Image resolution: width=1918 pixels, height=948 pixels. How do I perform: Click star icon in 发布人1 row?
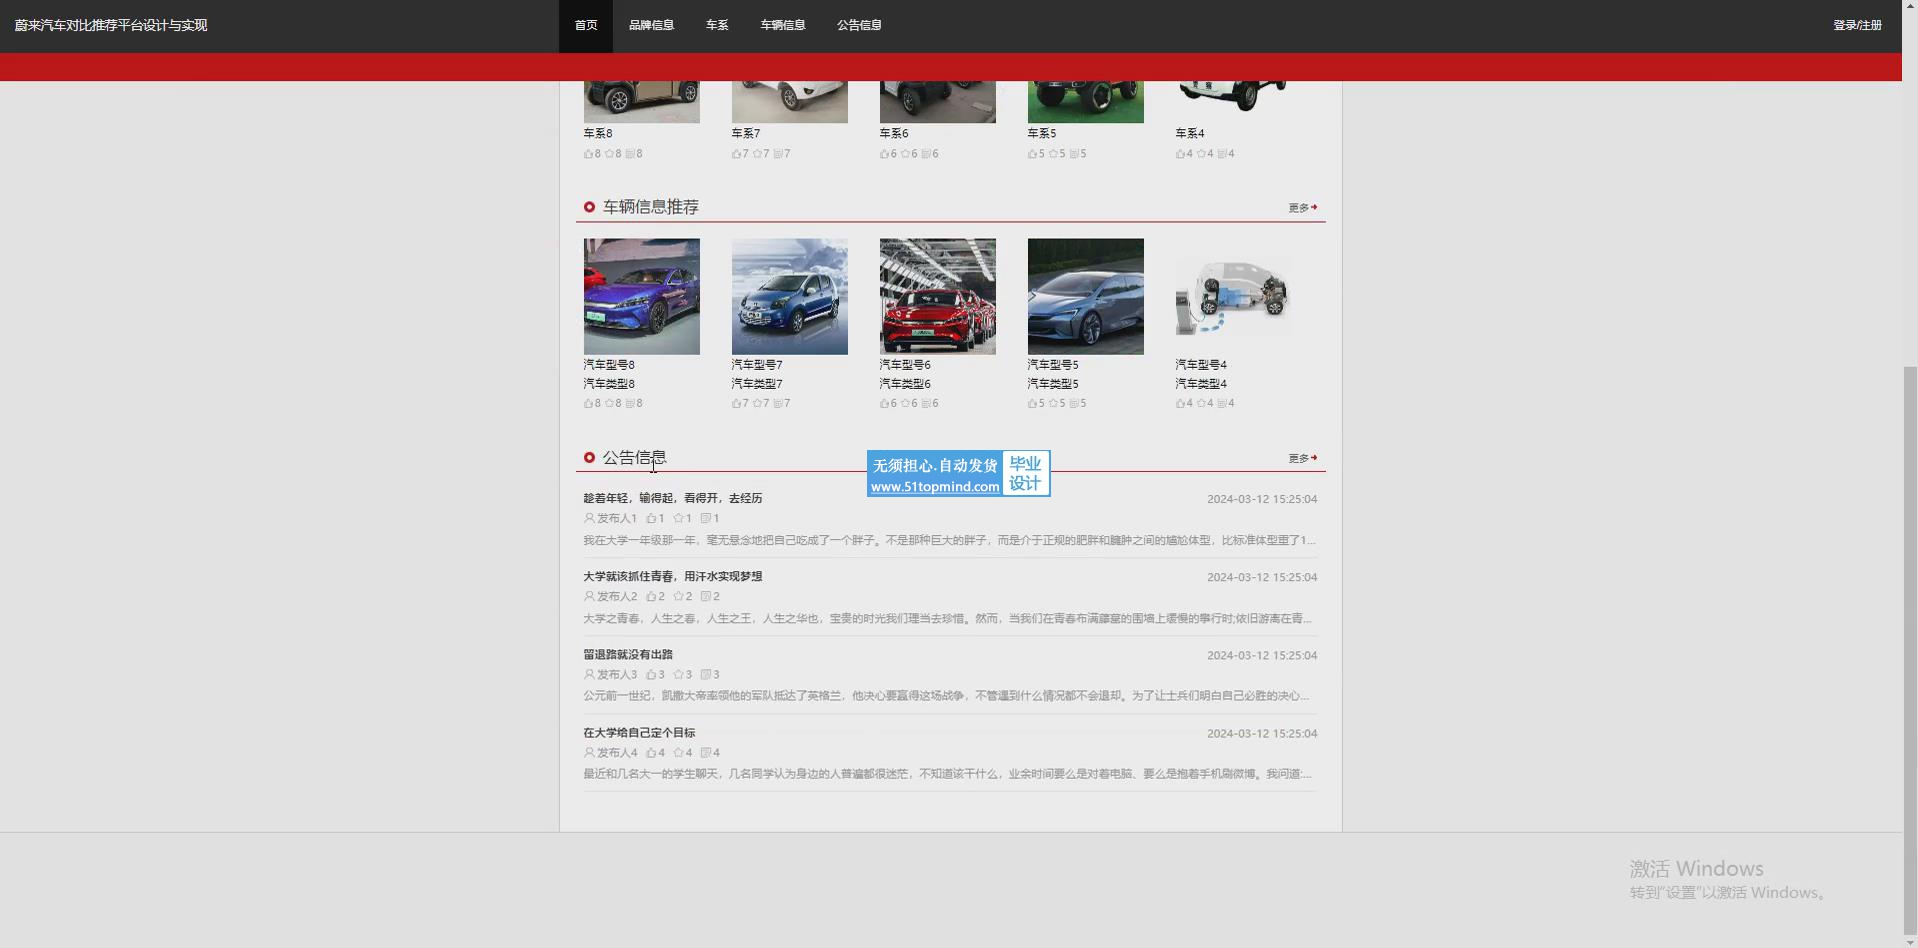coord(678,518)
